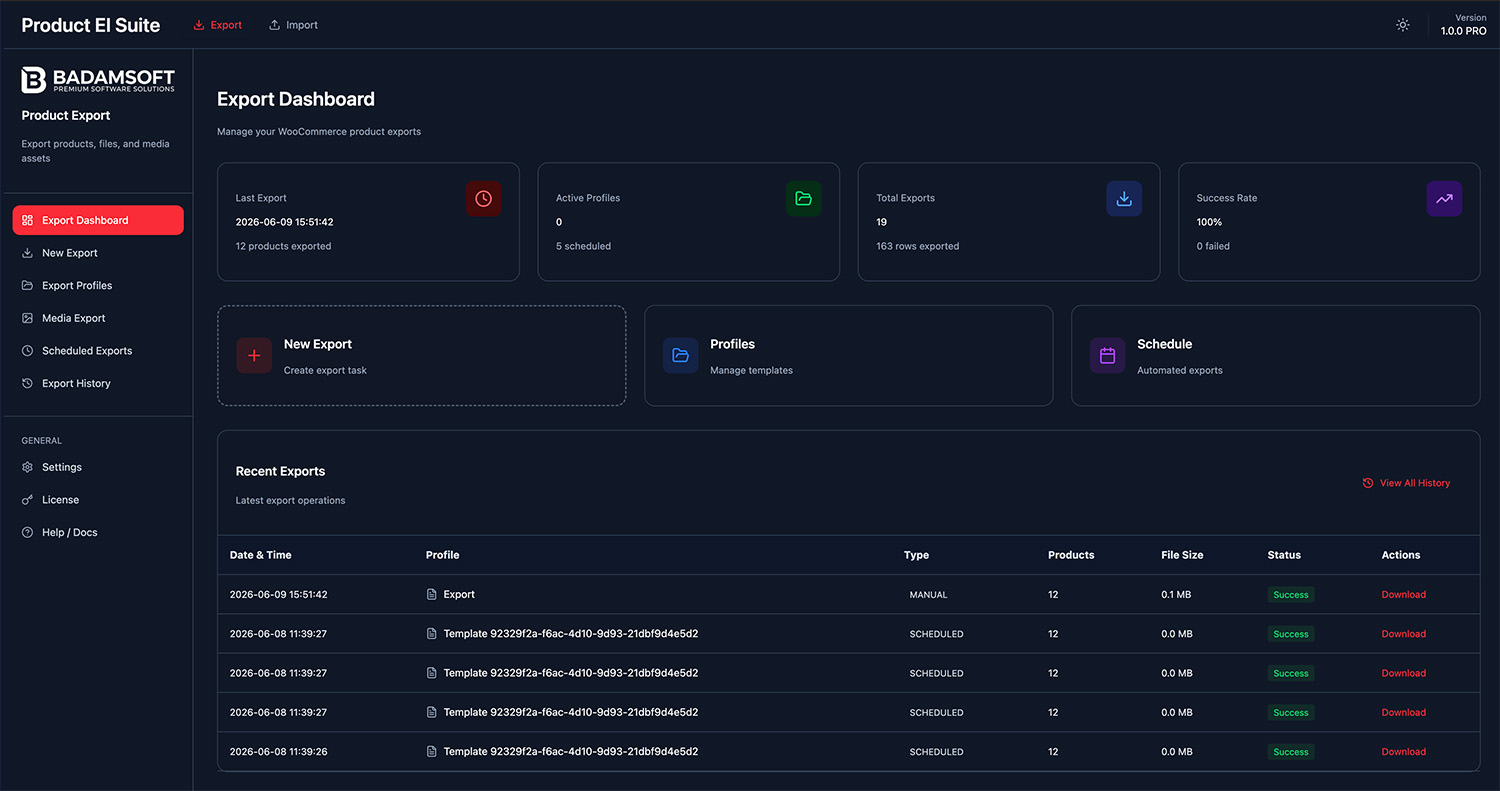Click the file icon next to Export profile row
1500x791 pixels.
click(x=432, y=594)
